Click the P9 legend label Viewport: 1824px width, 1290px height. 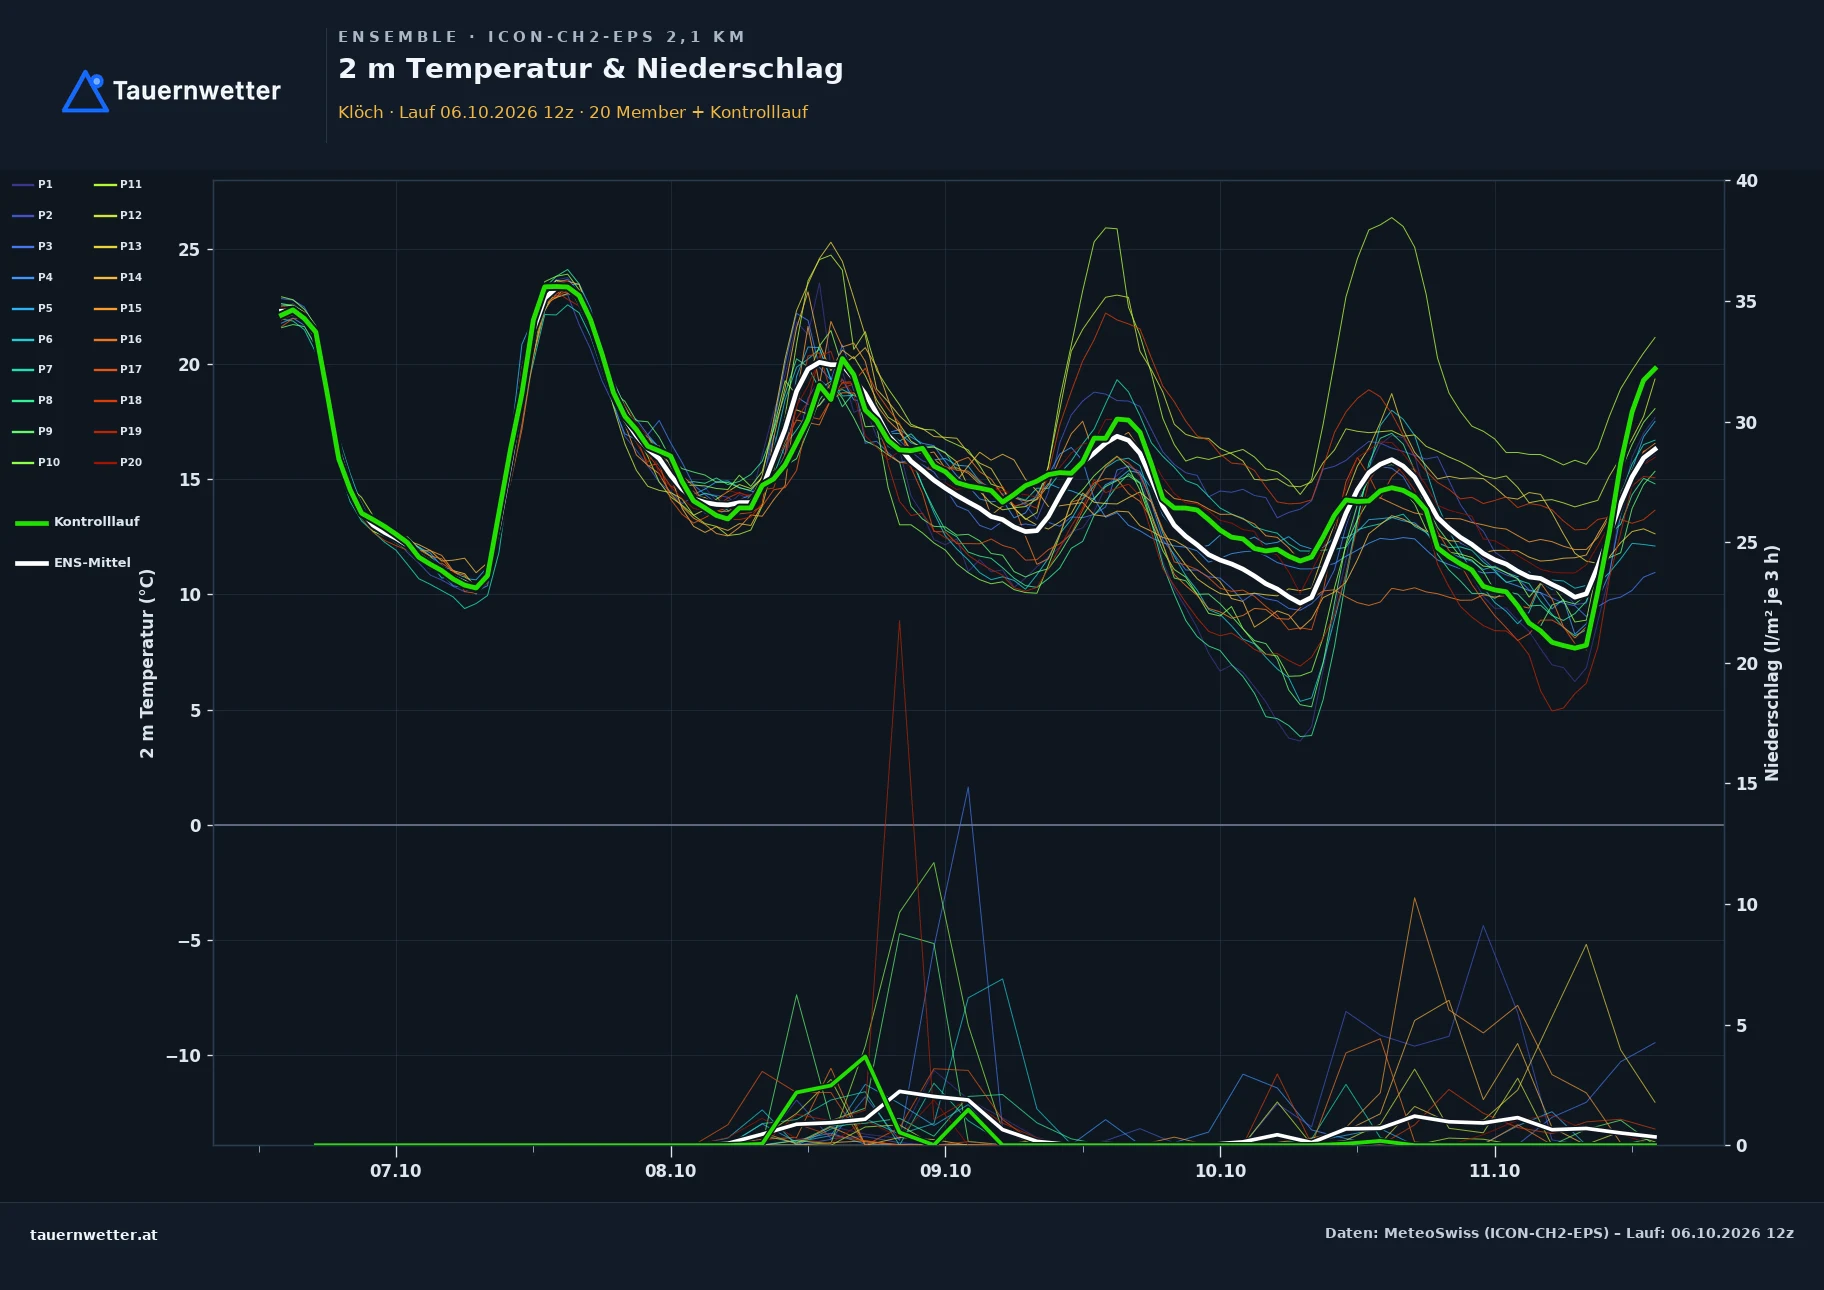point(45,431)
